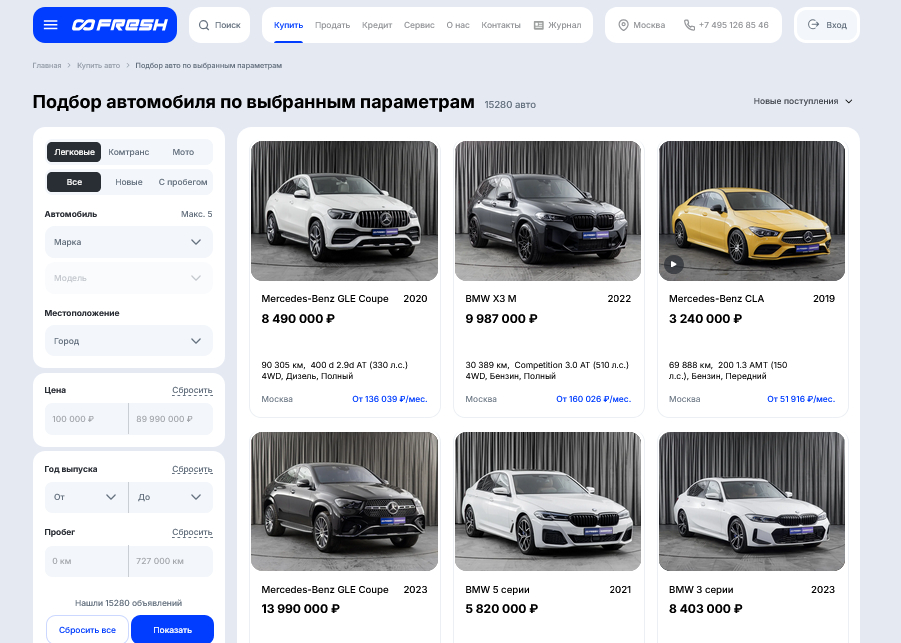Go to the Сервис menu item
The width and height of the screenshot is (901, 643).
point(419,25)
